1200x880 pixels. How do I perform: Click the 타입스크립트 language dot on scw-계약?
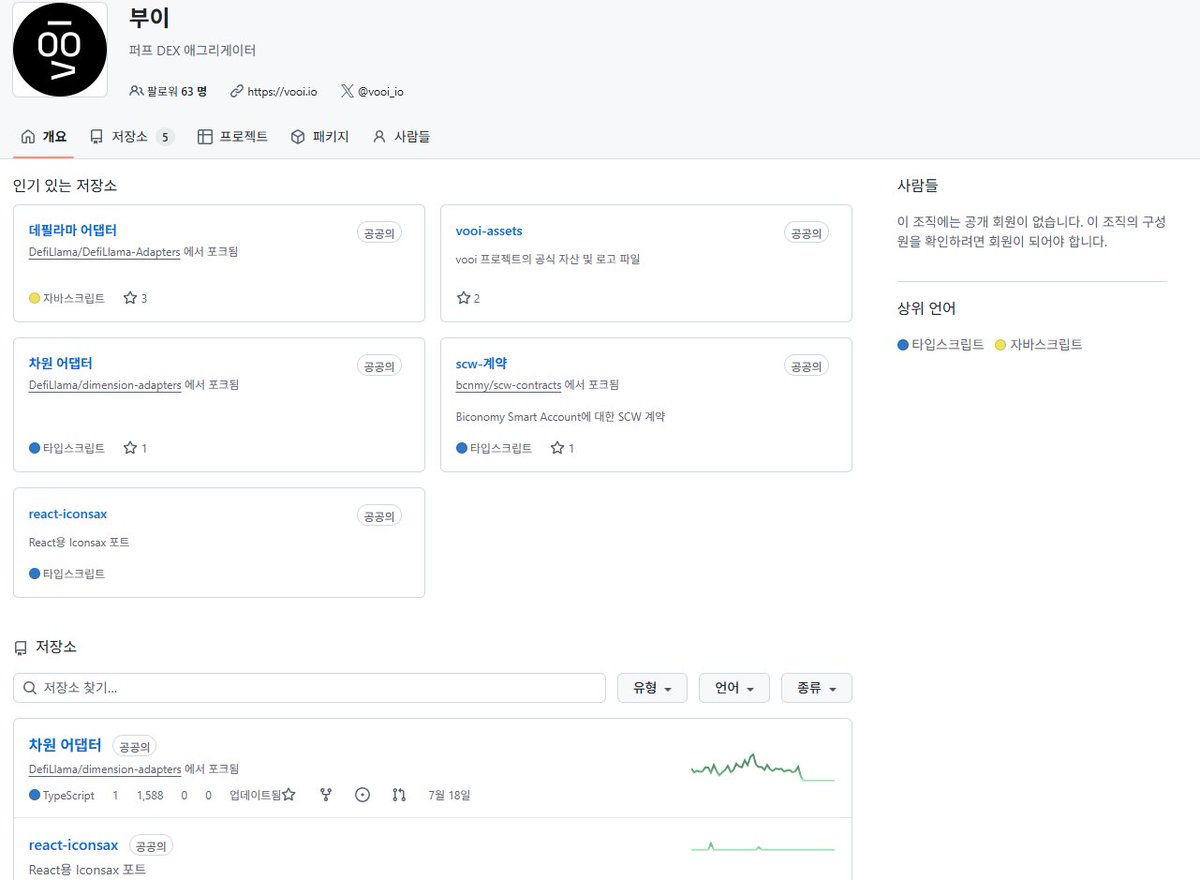462,448
